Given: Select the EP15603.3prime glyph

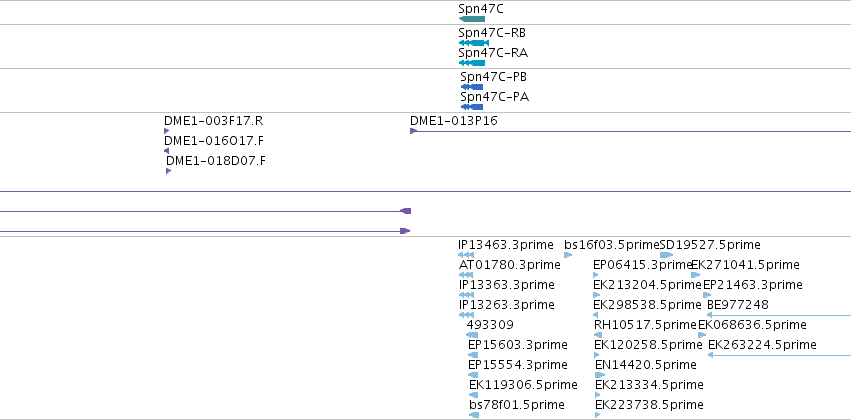Looking at the screenshot, I should [x=473, y=355].
